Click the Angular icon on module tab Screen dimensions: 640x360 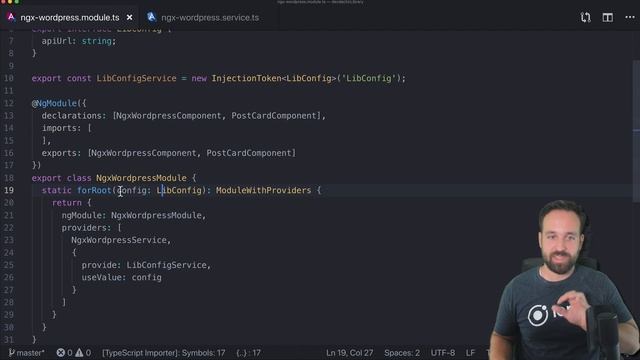[11, 17]
